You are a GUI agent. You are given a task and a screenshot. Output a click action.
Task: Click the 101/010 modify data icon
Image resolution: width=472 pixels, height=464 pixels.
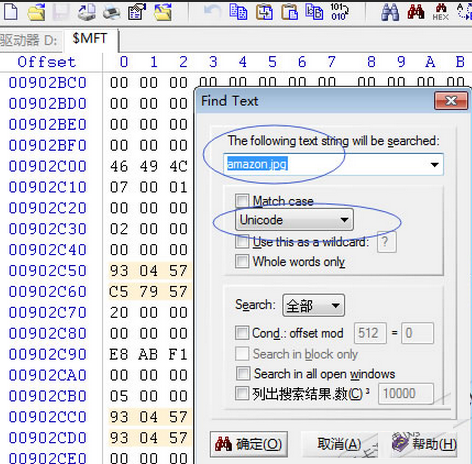tap(340, 12)
